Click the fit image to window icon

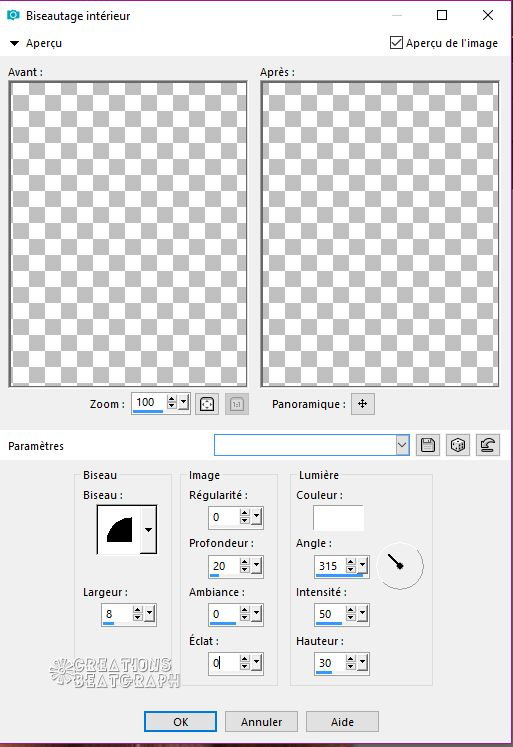tap(207, 404)
